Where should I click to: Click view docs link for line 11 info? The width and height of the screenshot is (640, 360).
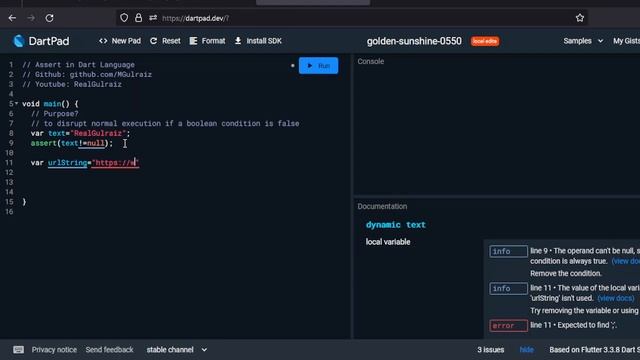point(616,298)
